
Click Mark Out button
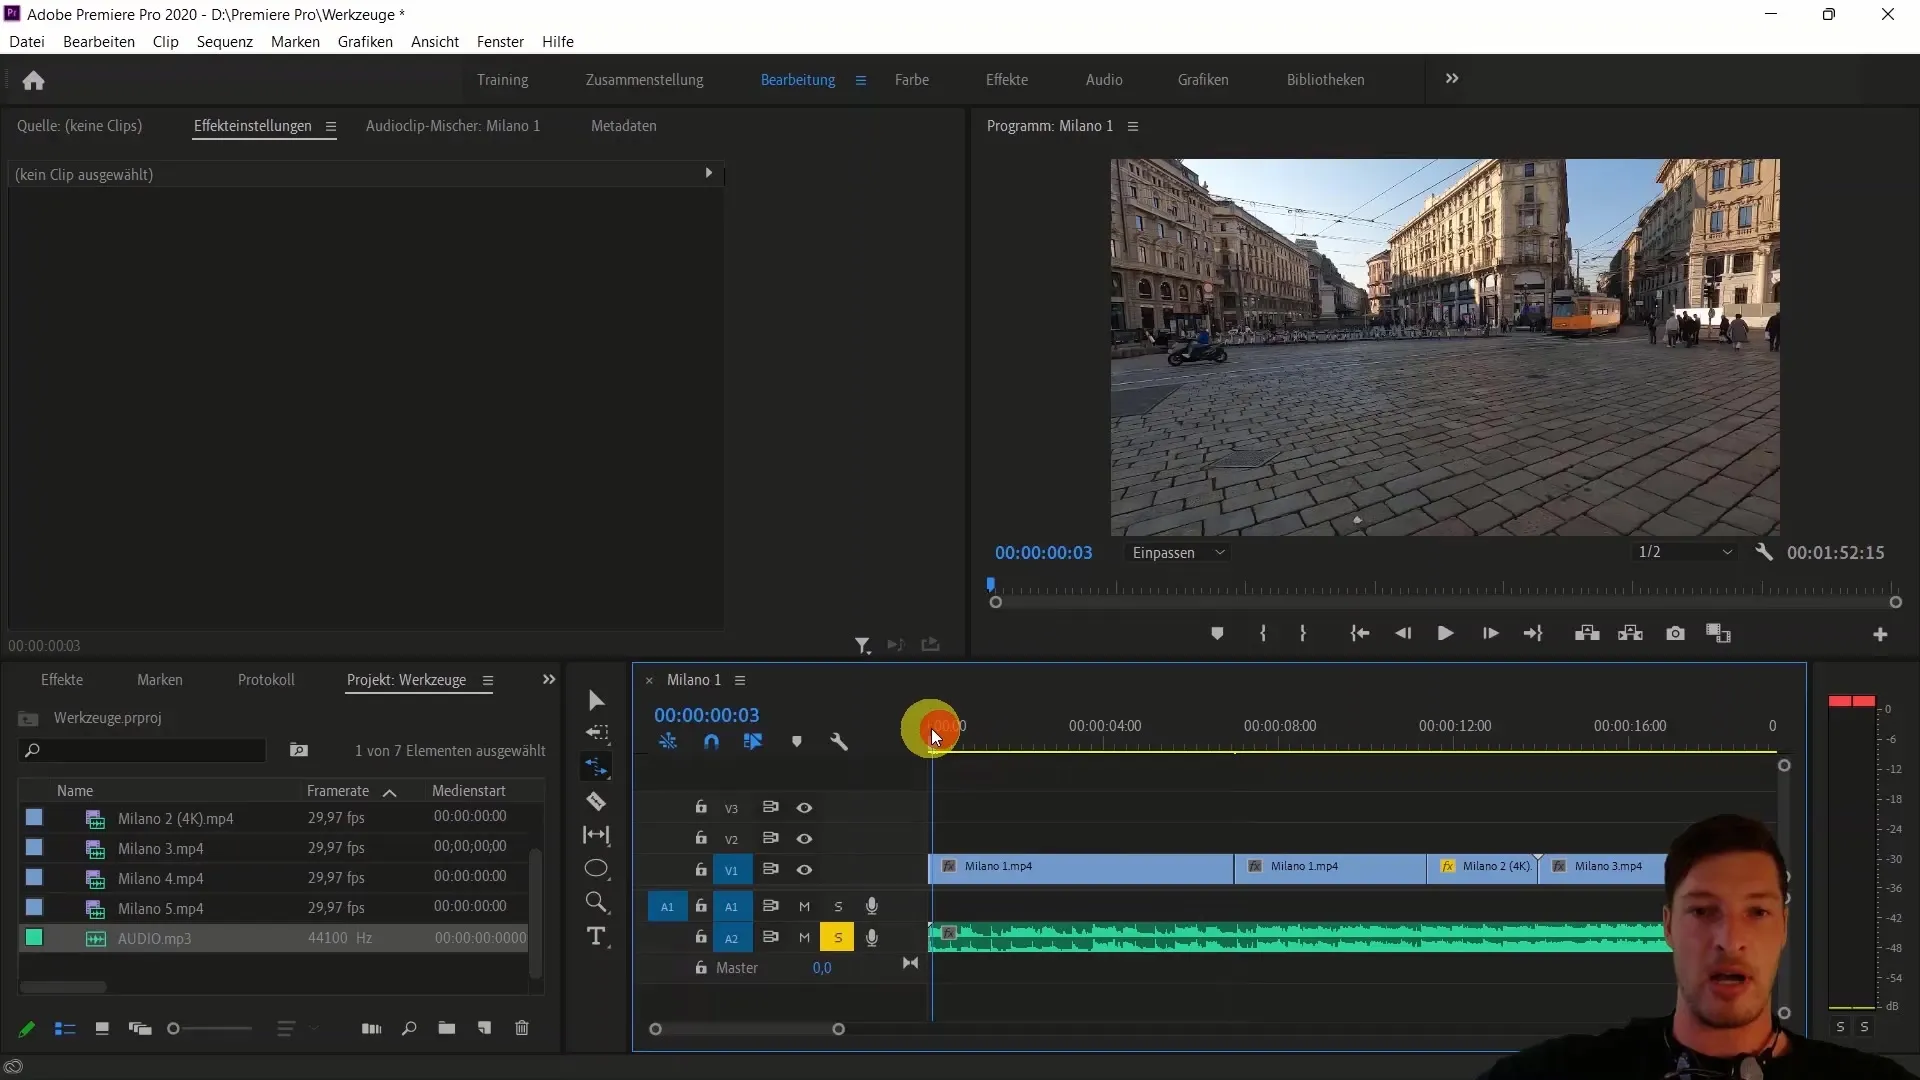pyautogui.click(x=1303, y=633)
